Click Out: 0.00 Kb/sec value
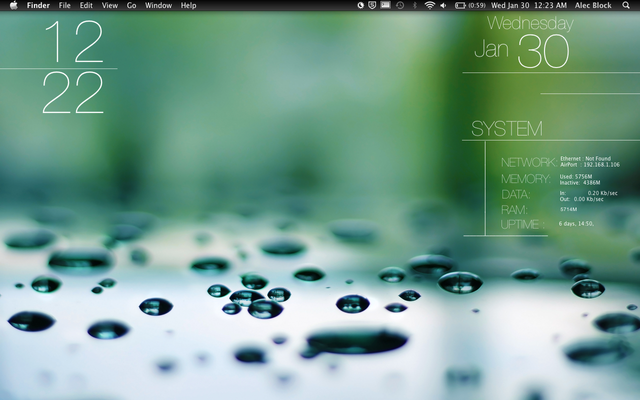Image resolution: width=640 pixels, height=400 pixels. (581, 199)
